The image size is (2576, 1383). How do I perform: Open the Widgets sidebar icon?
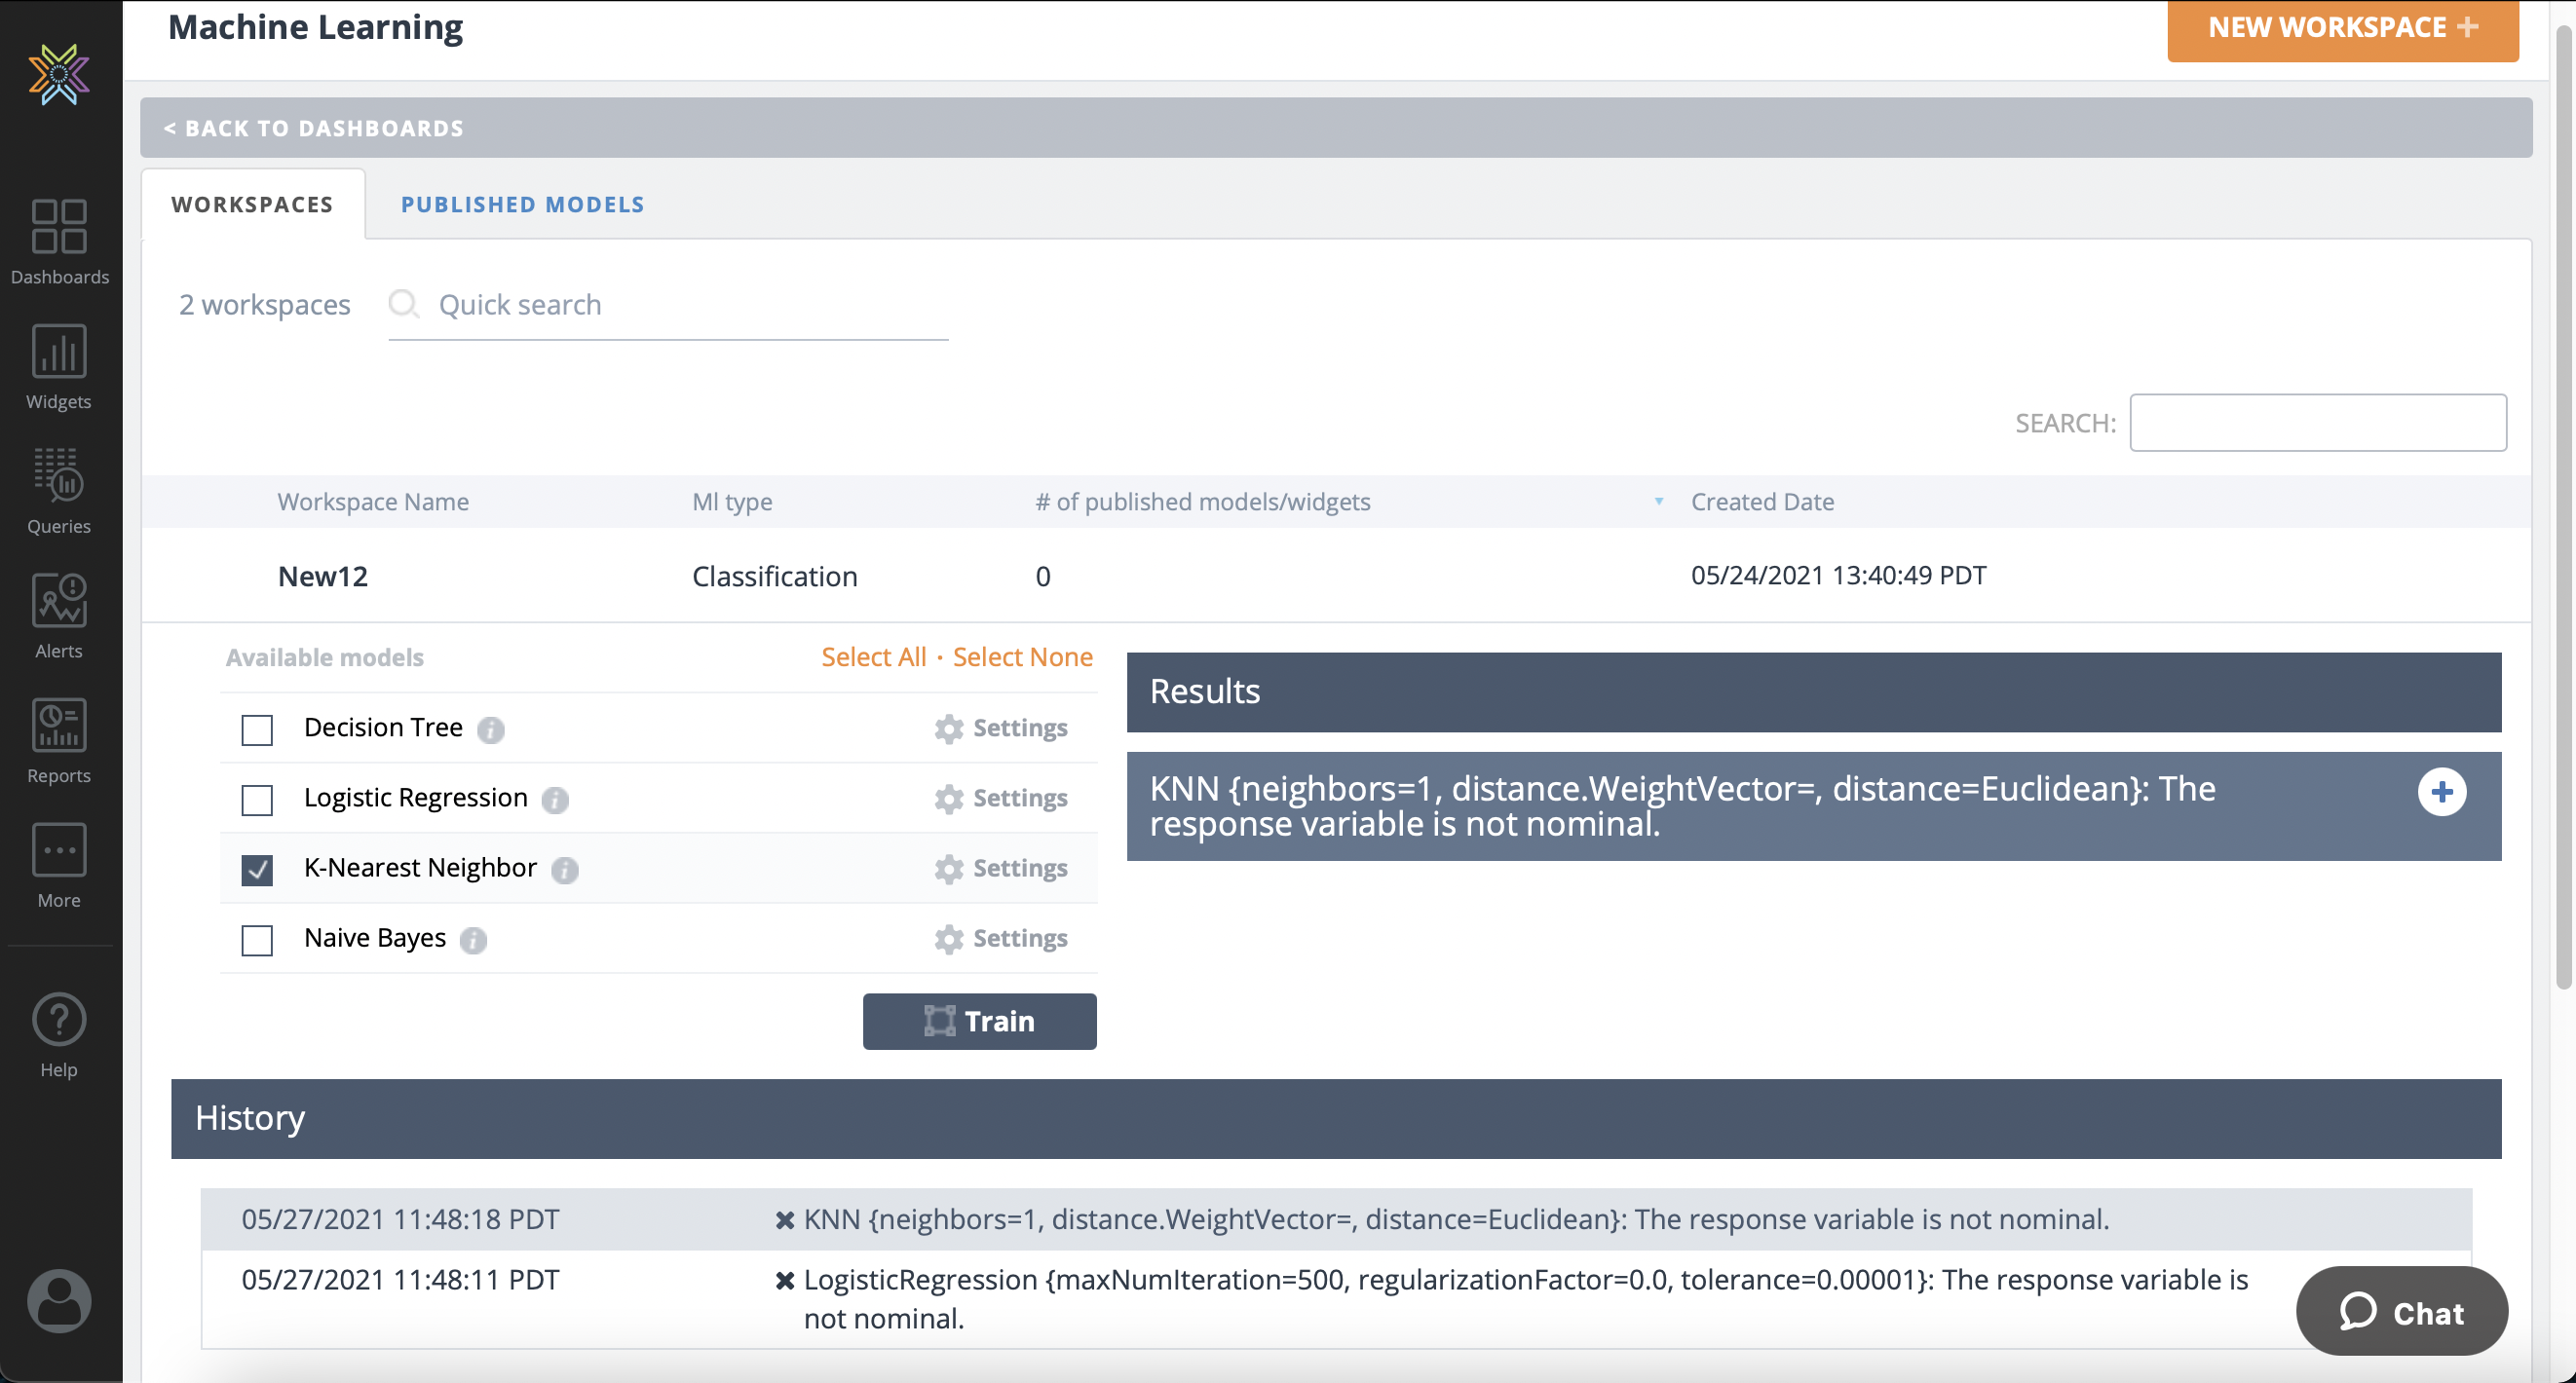coord(59,366)
